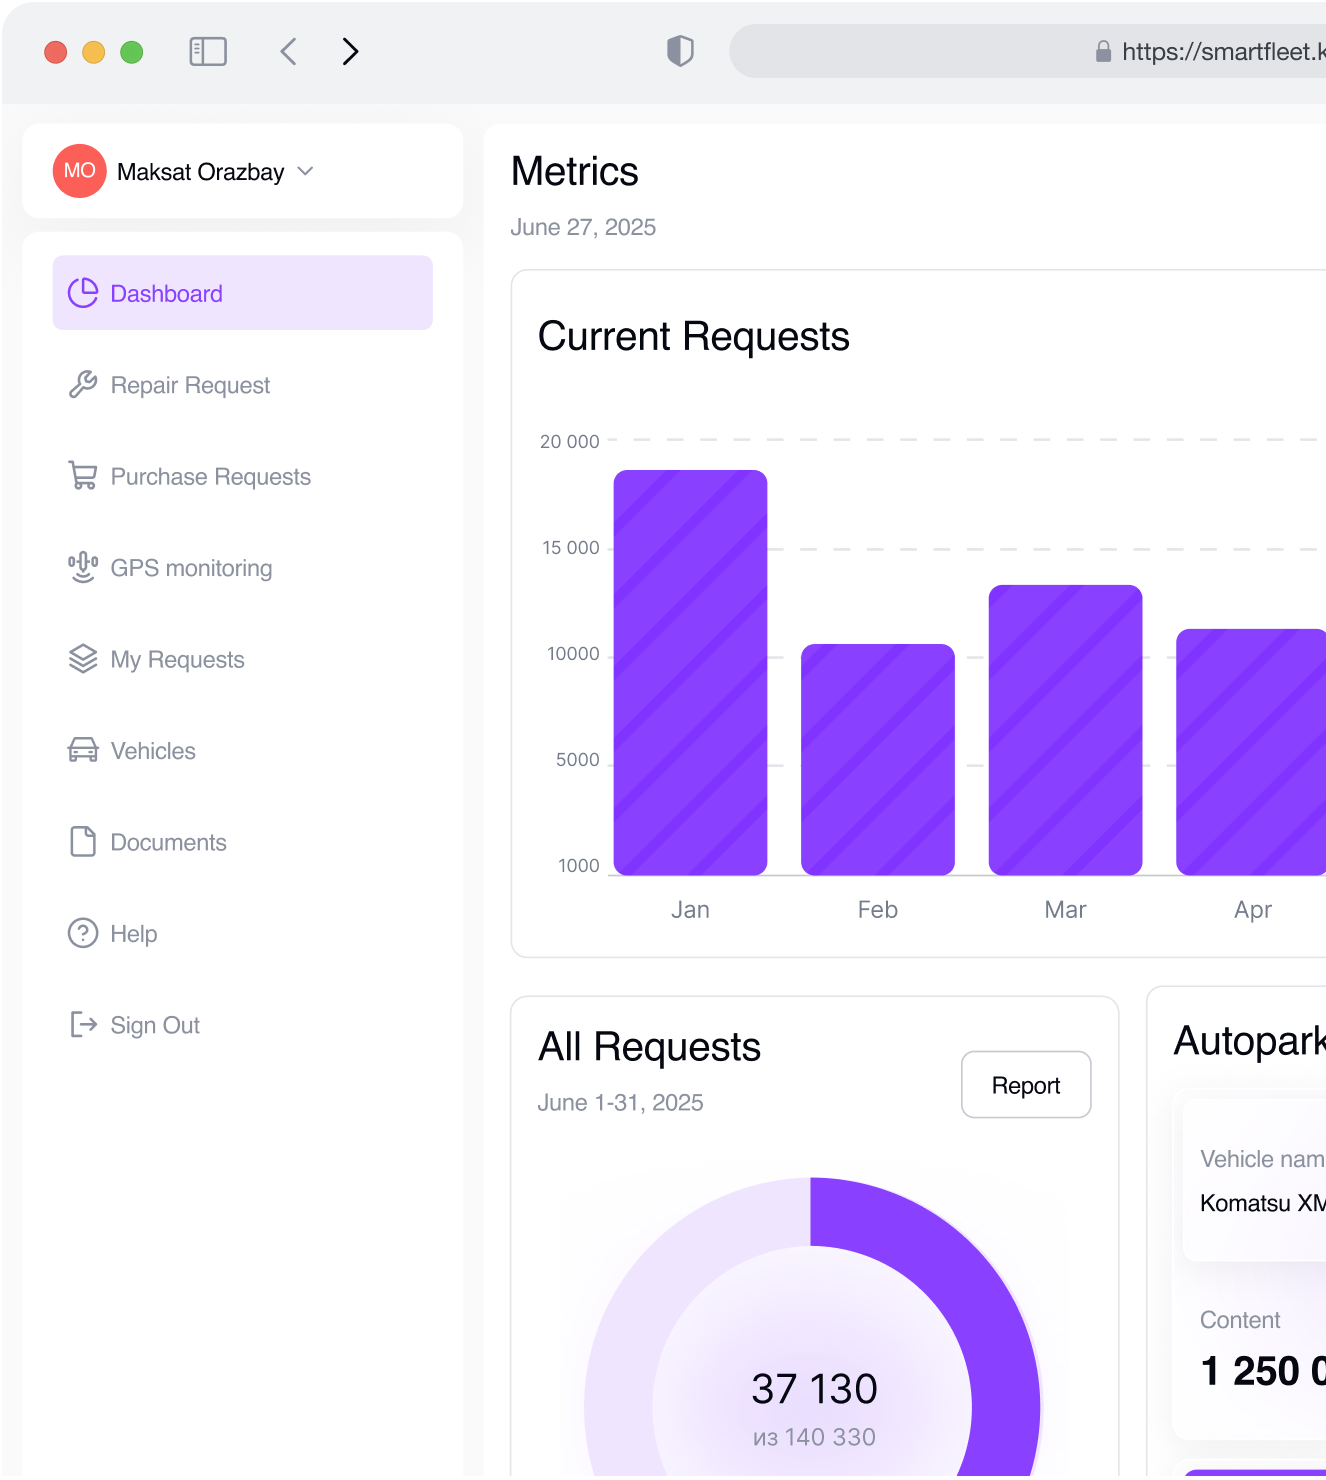Click the 1000 axis label

[579, 865]
